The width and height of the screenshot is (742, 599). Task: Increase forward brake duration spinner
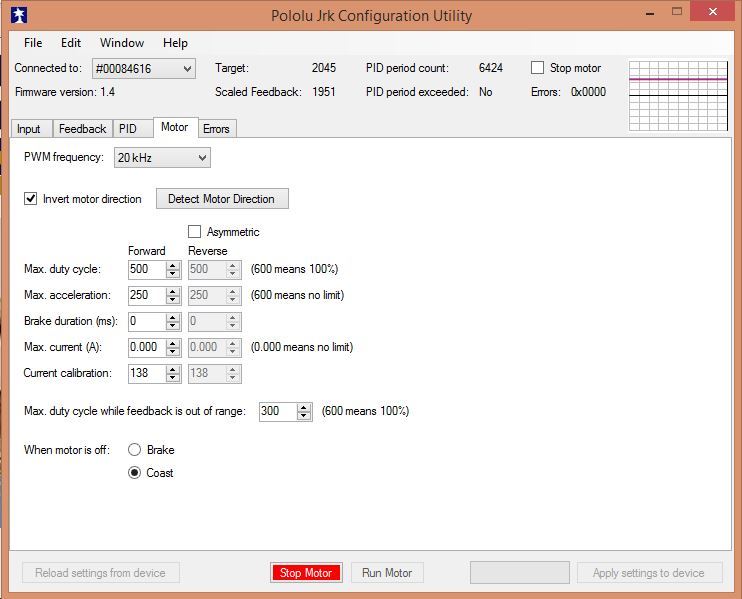tap(173, 317)
